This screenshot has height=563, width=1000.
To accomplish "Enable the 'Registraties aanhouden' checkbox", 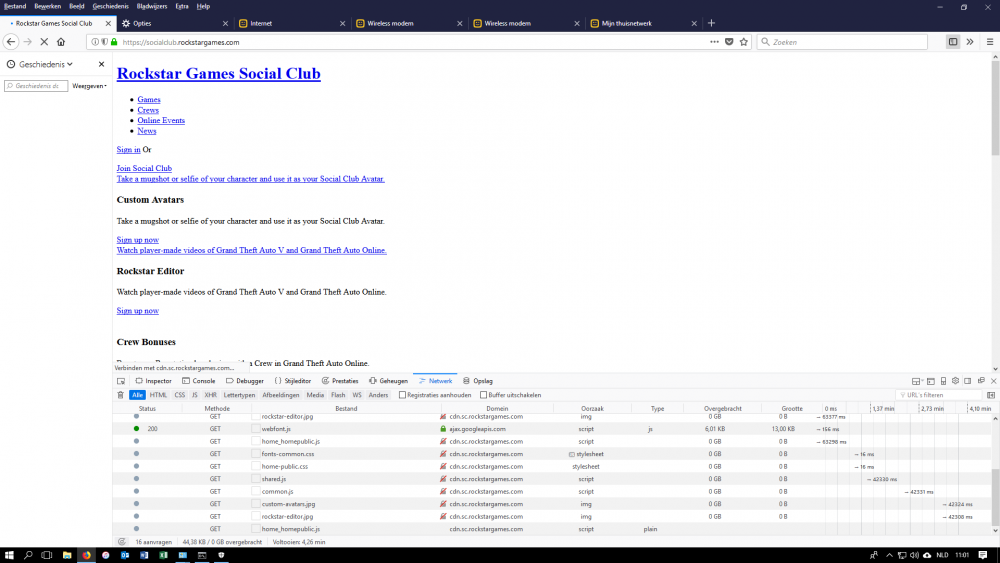I will [x=401, y=395].
